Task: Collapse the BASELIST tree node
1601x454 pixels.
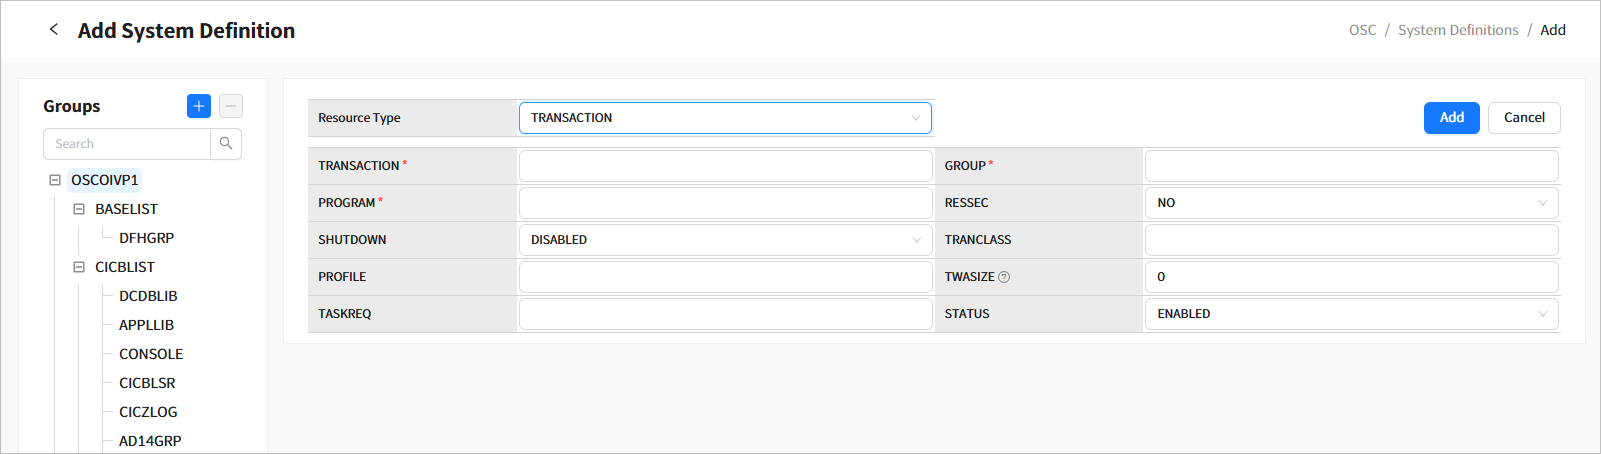Action: (79, 209)
